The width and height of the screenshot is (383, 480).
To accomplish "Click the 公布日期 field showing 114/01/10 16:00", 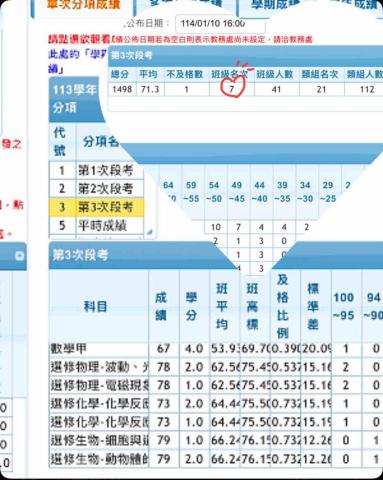I will click(x=220, y=23).
